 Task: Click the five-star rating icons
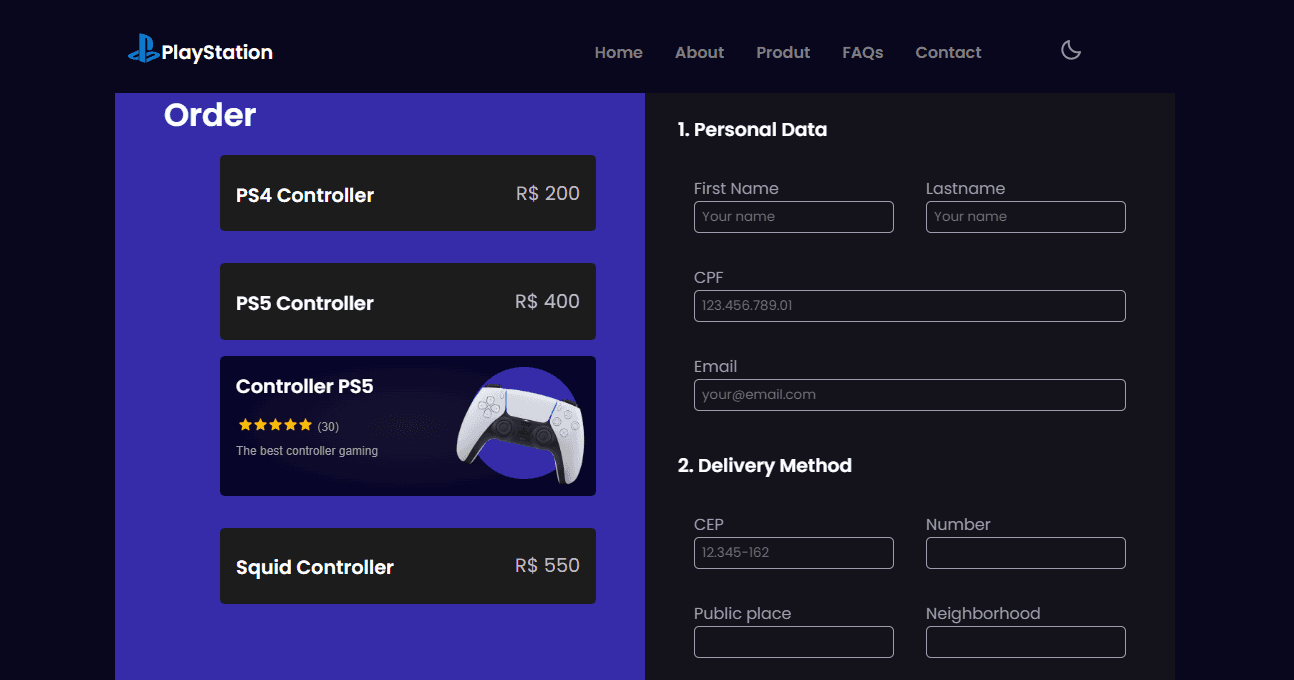tap(276, 425)
